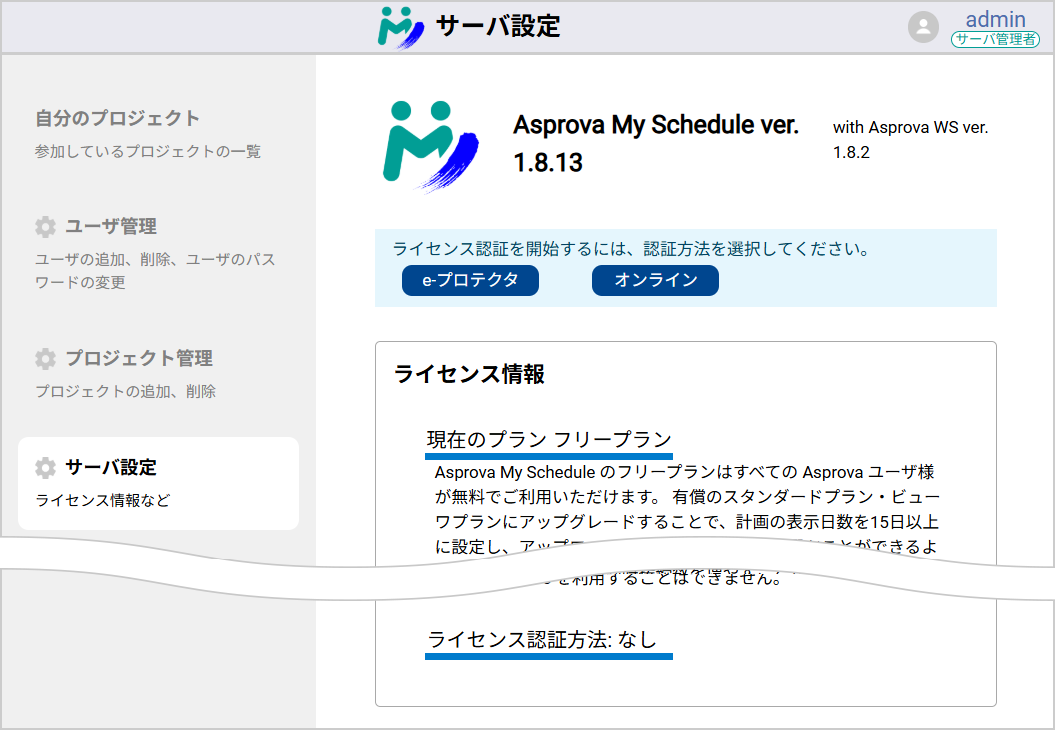Click the large Asprova My Schedule logo
This screenshot has width=1055, height=730.
431,146
